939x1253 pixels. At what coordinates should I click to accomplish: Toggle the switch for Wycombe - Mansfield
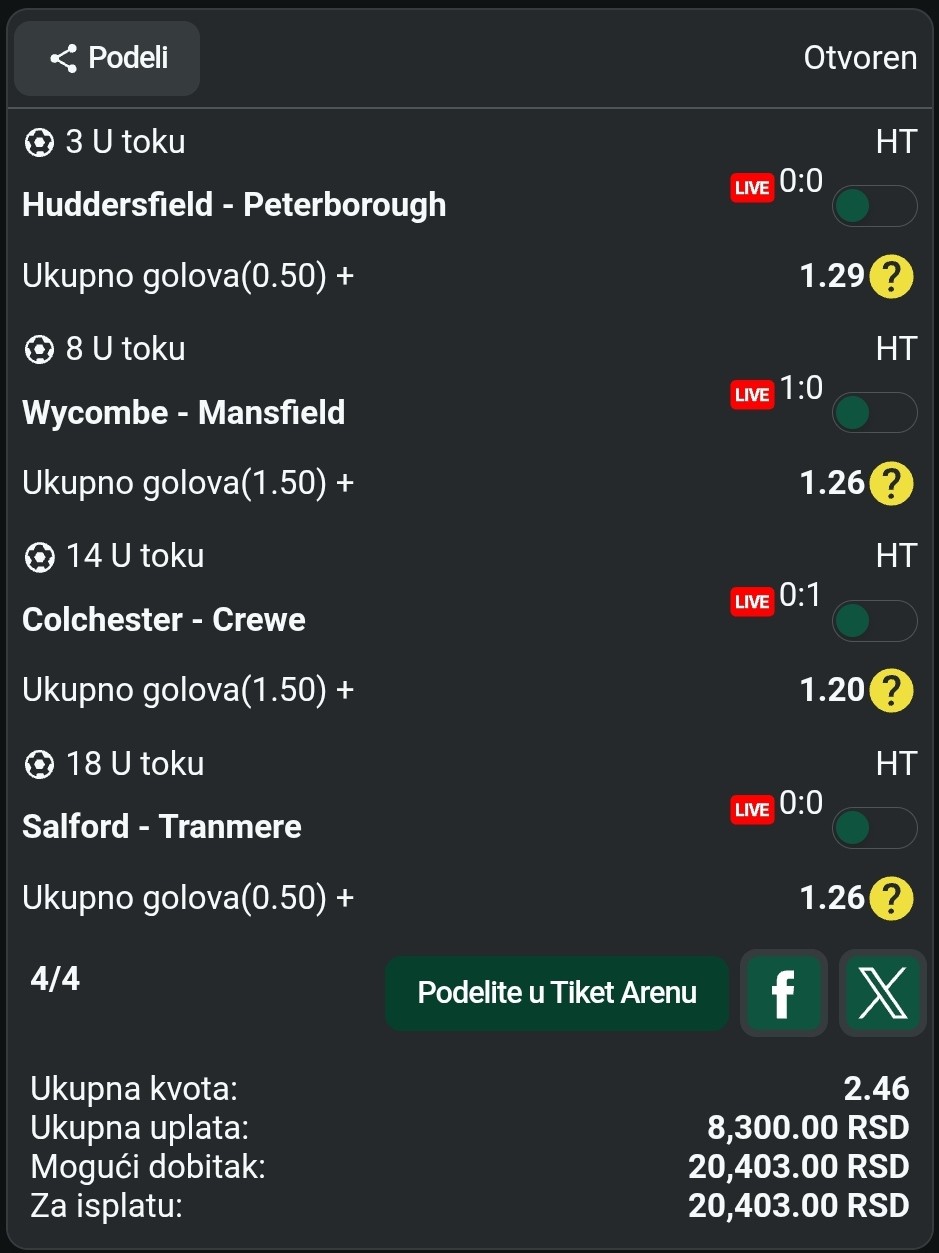coord(875,413)
